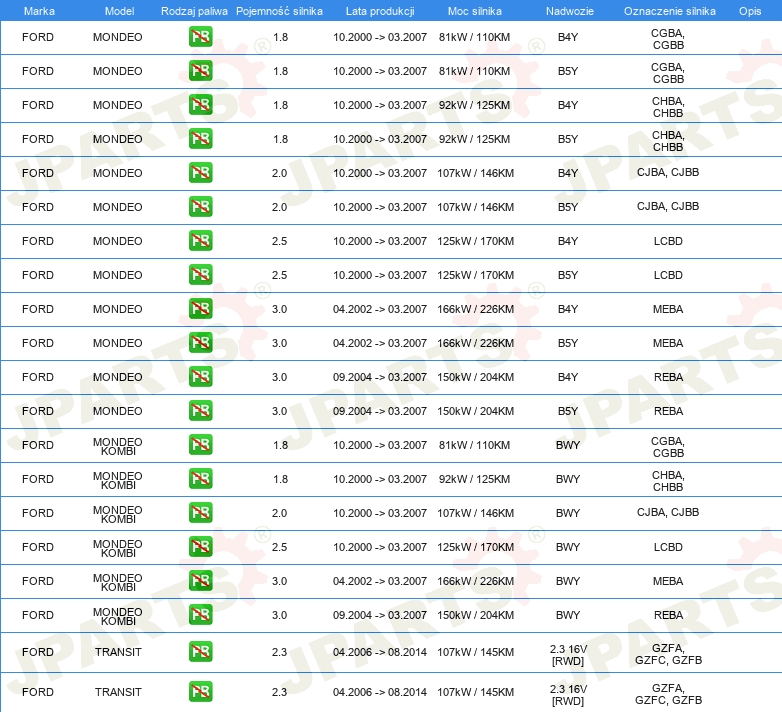Click the Pojemność silnika column header
782x712 pixels.
click(279, 11)
